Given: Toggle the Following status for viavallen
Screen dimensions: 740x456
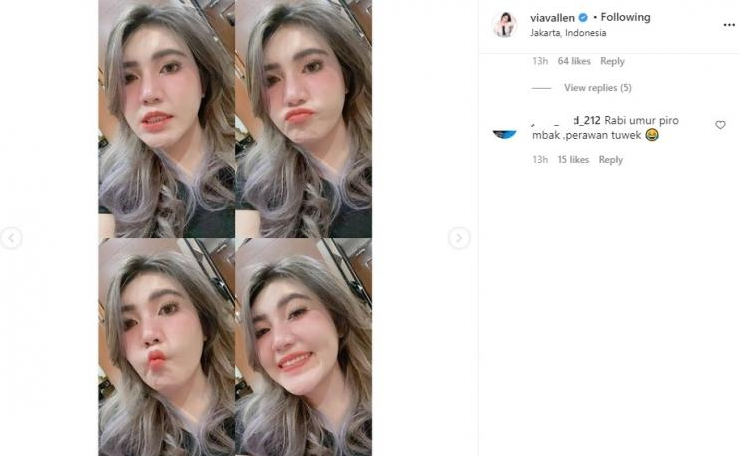Looking at the screenshot, I should pos(625,17).
